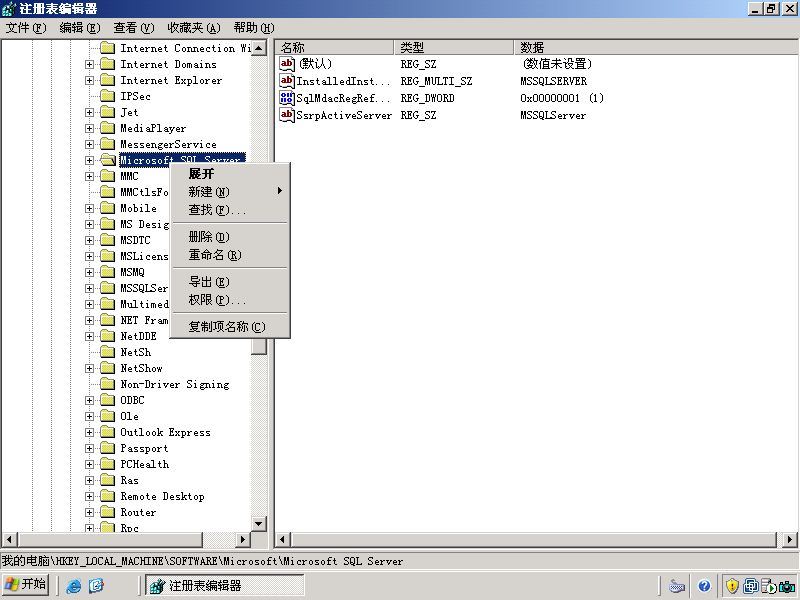Select the PCHealth key
The height and width of the screenshot is (600, 800).
(144, 464)
